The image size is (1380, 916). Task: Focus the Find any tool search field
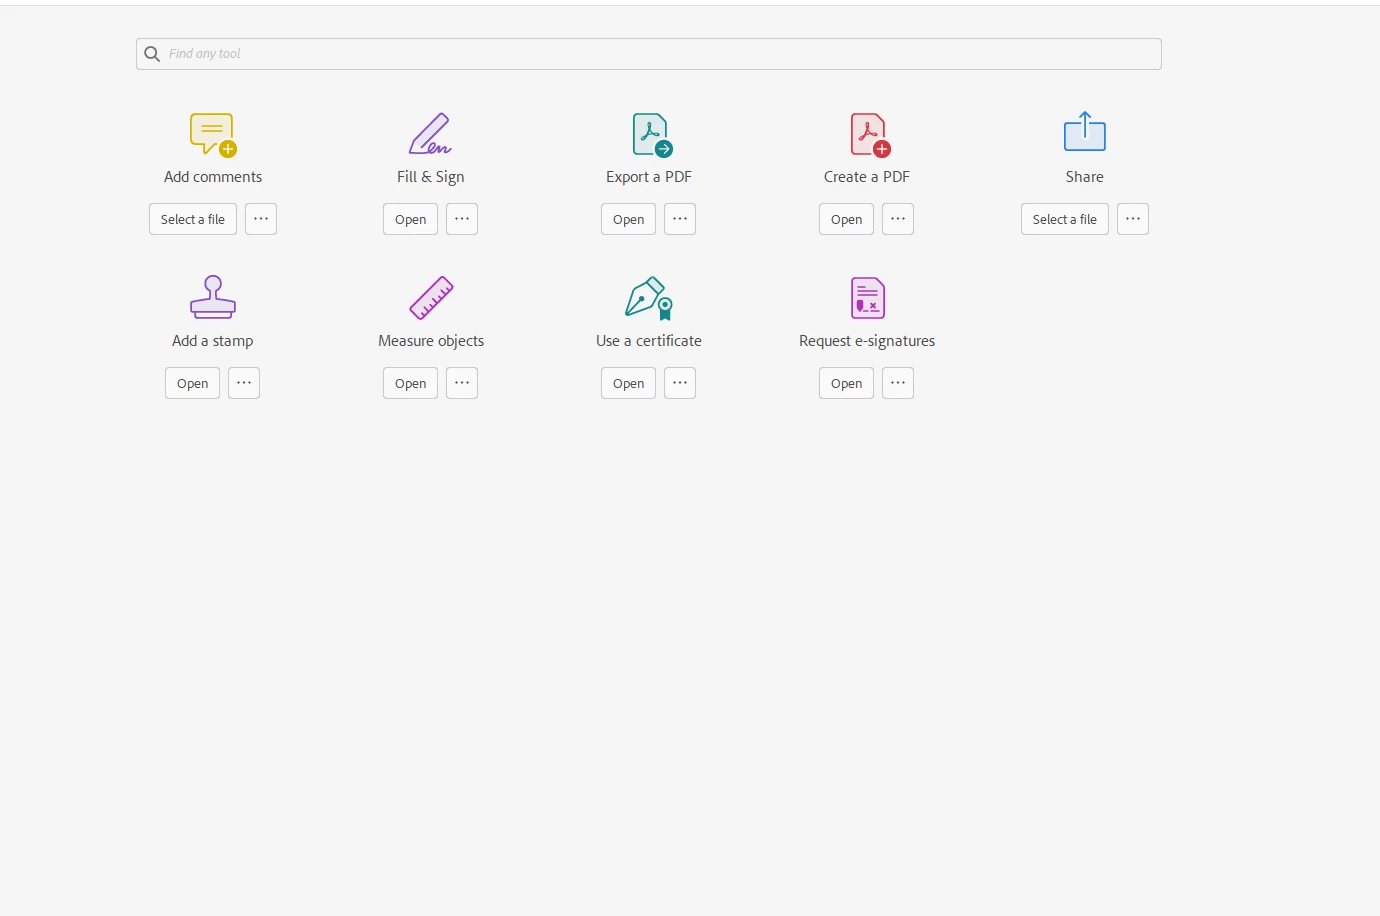click(649, 54)
